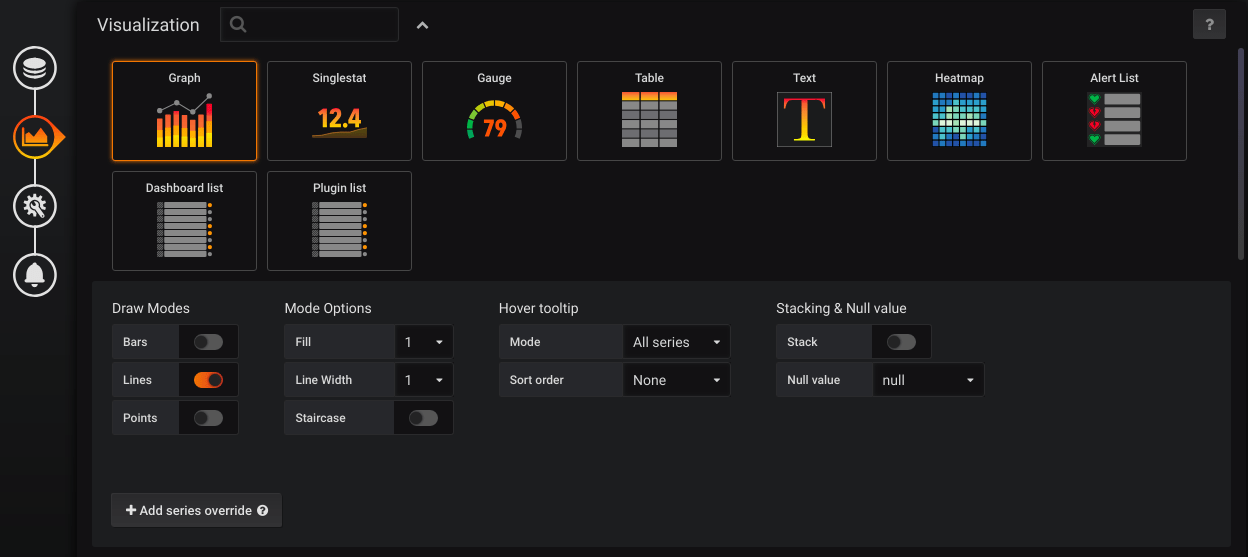Expand the Null value dropdown
The height and width of the screenshot is (557, 1248).
928,380
